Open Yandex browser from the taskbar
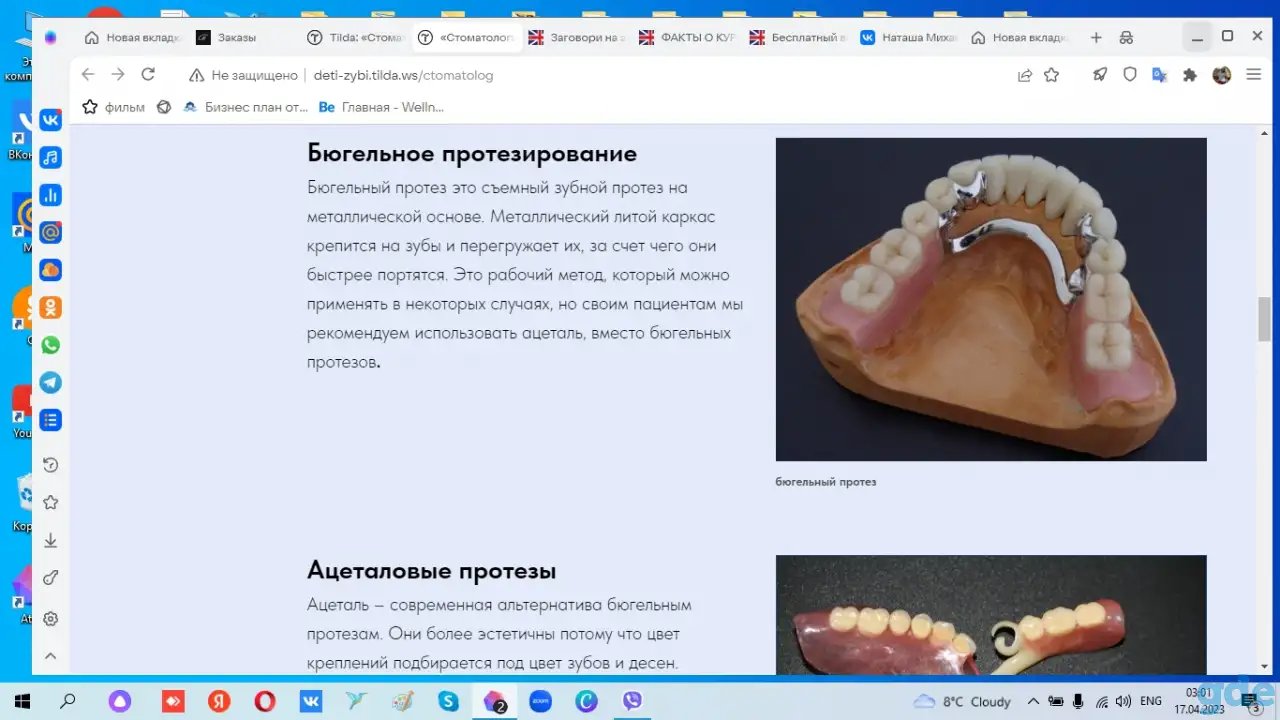Image resolution: width=1280 pixels, height=720 pixels. click(x=219, y=701)
